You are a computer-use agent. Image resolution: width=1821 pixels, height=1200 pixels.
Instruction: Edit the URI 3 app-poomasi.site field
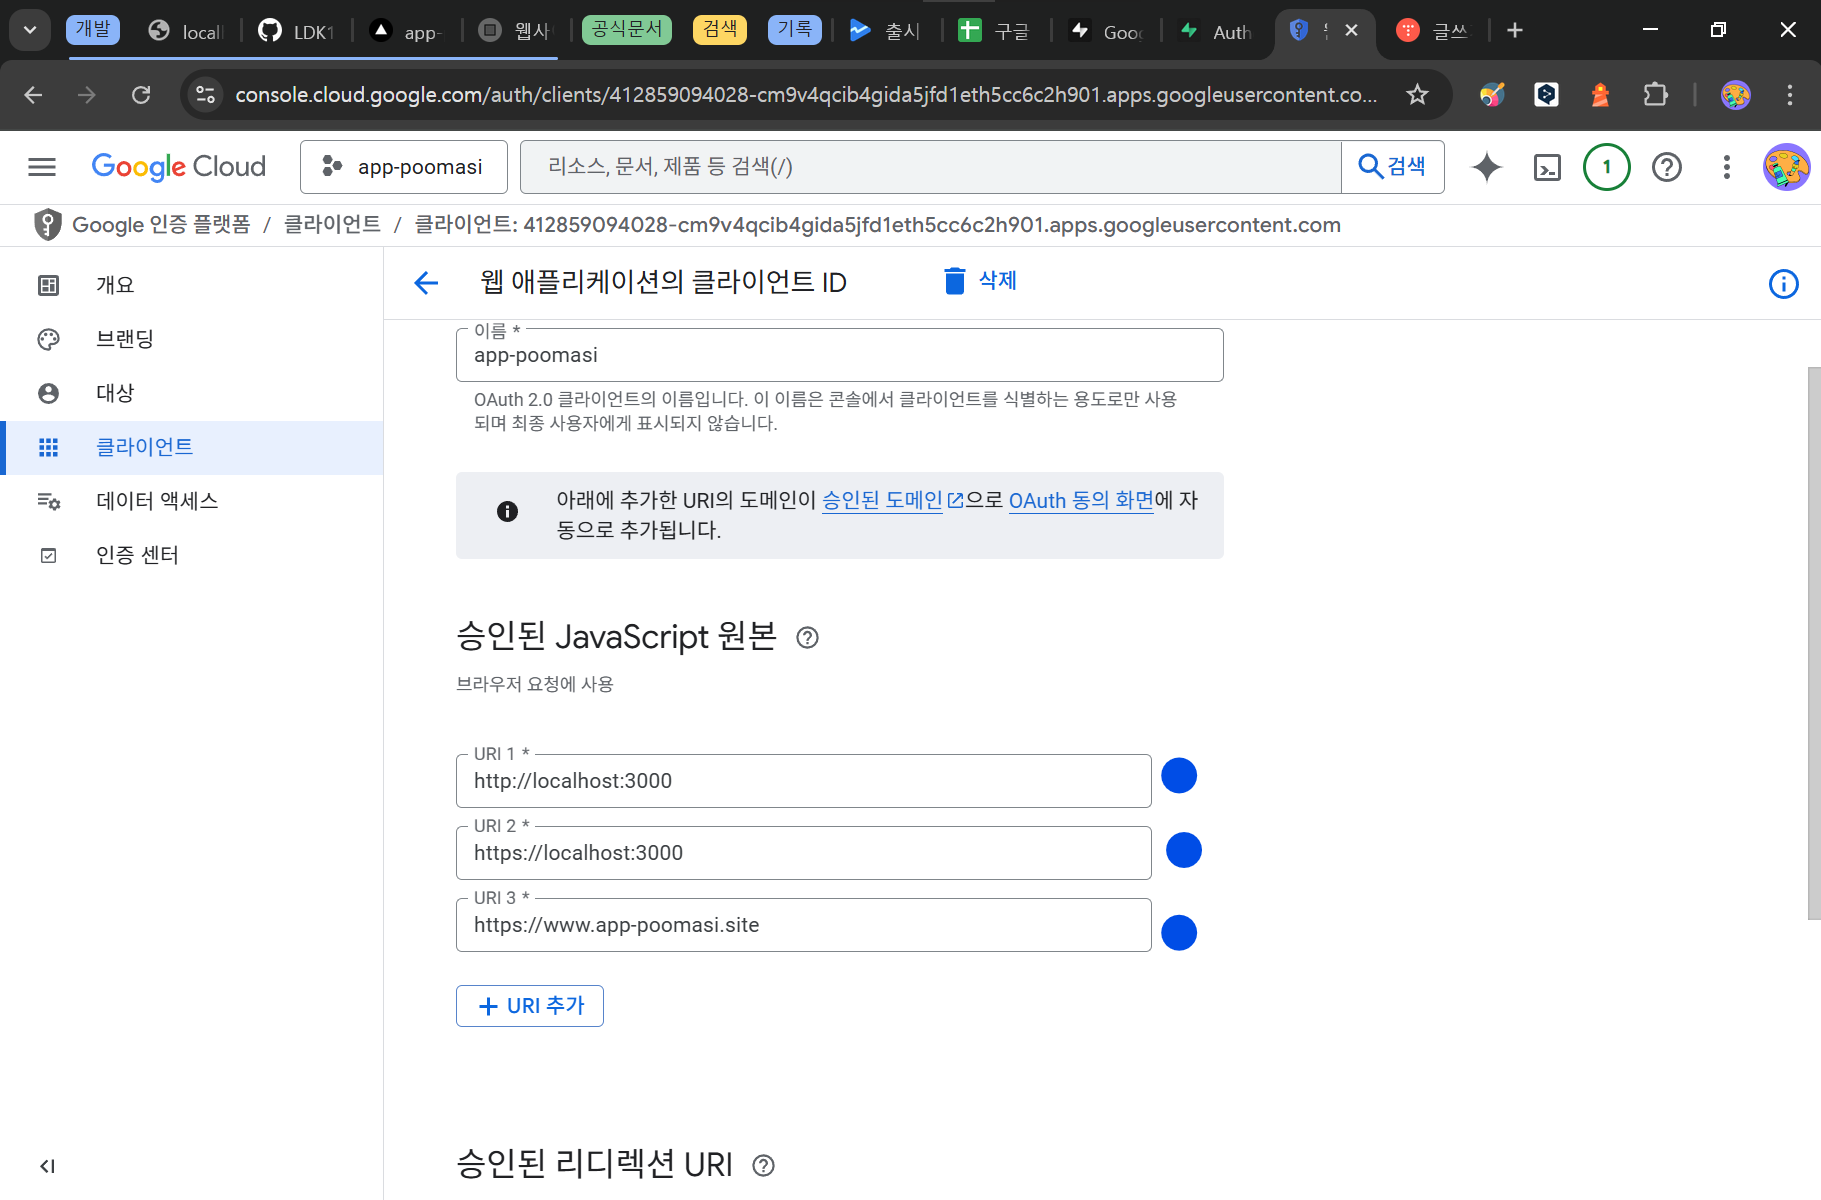pyautogui.click(x=804, y=925)
